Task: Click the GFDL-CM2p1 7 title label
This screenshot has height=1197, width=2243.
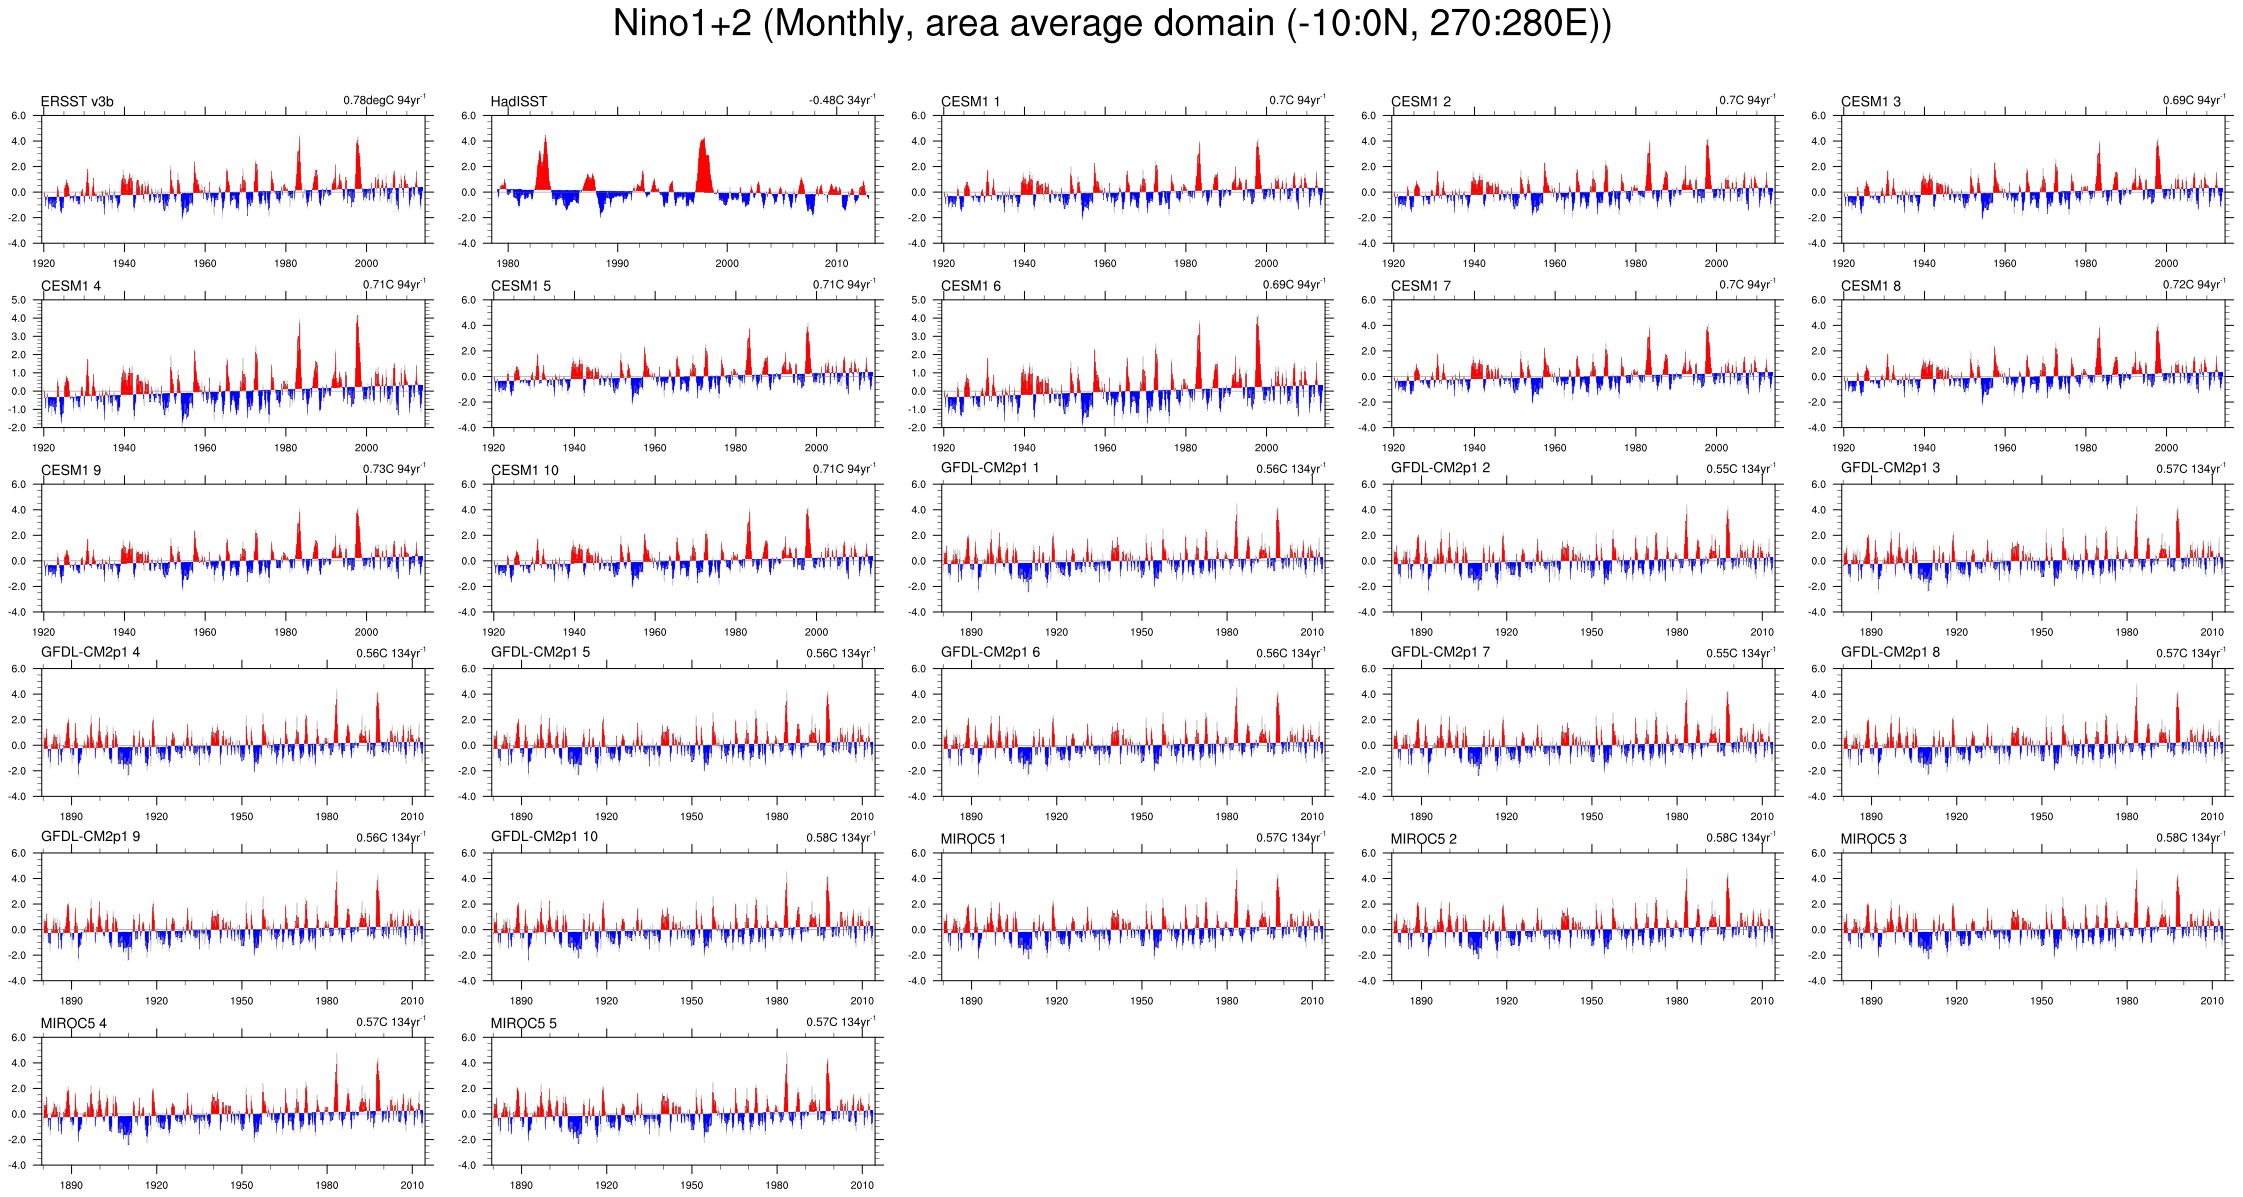Action: click(1440, 652)
